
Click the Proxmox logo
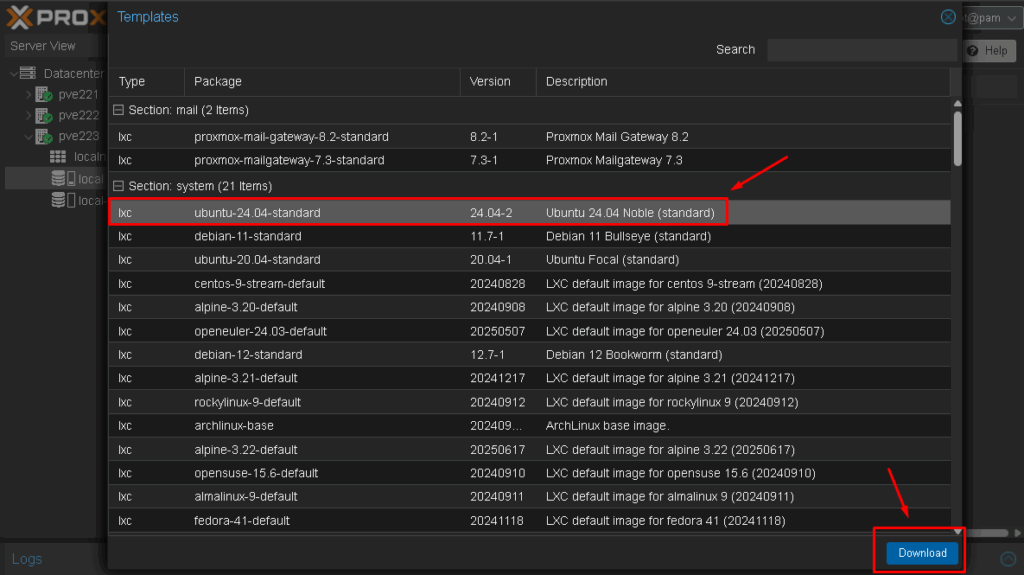point(55,18)
